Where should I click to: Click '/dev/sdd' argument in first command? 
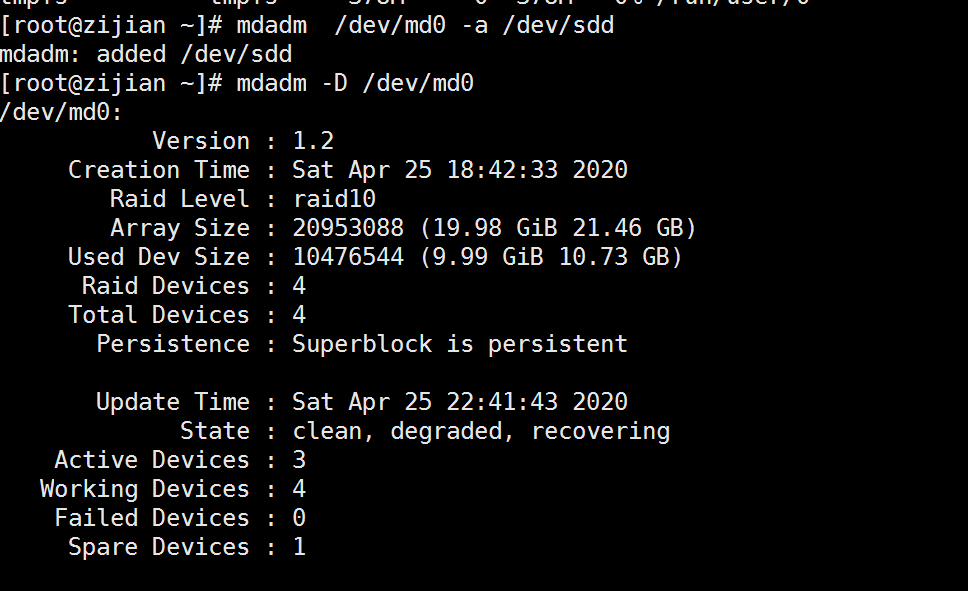point(557,25)
